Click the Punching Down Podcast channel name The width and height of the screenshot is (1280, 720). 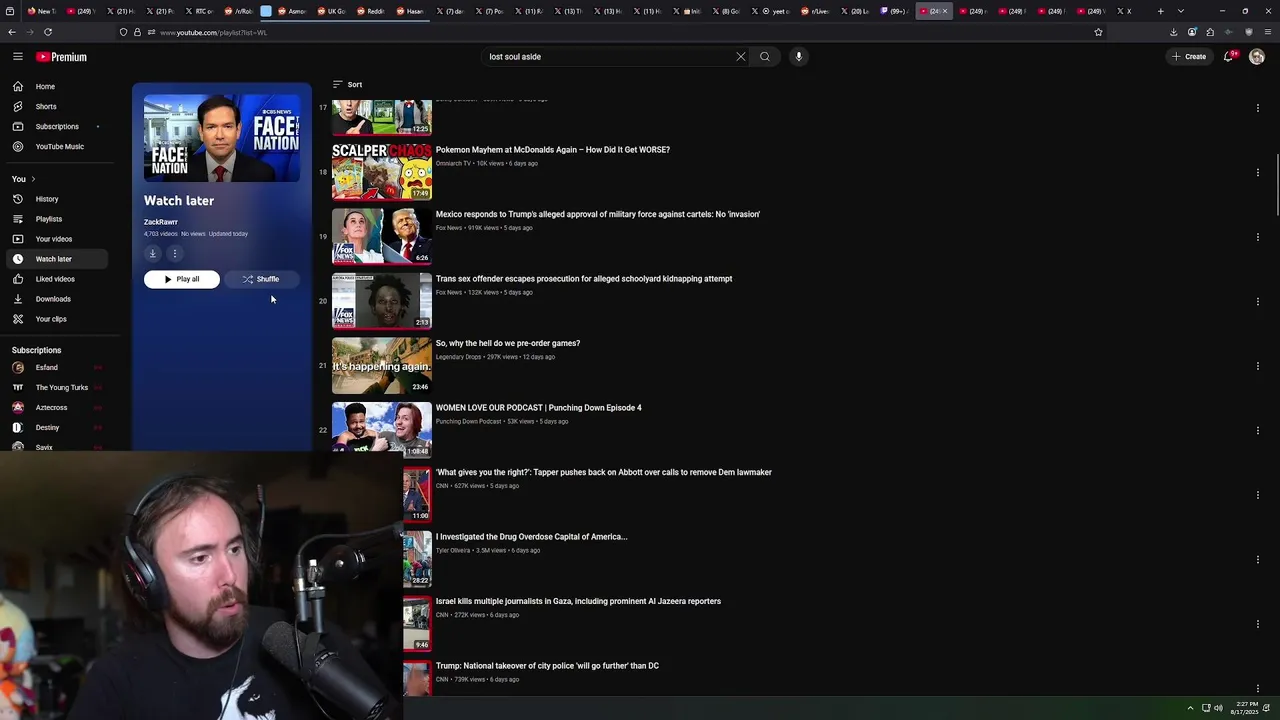pos(469,421)
